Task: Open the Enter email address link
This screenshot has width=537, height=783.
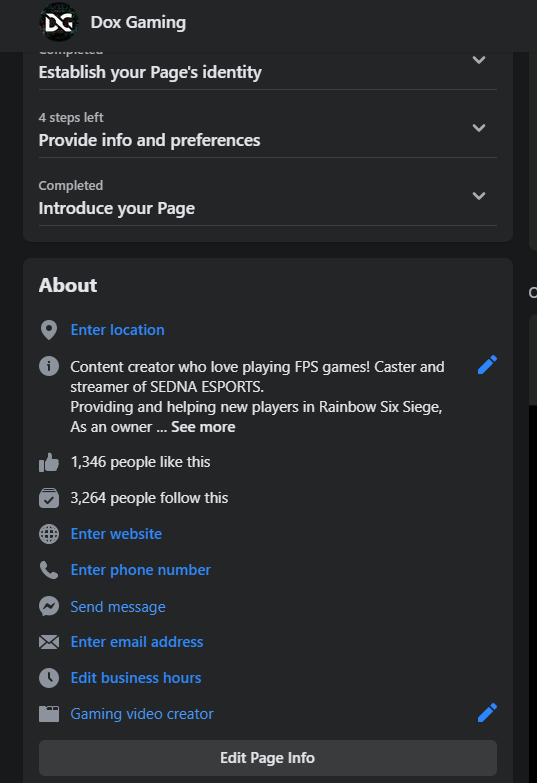Action: 137,642
